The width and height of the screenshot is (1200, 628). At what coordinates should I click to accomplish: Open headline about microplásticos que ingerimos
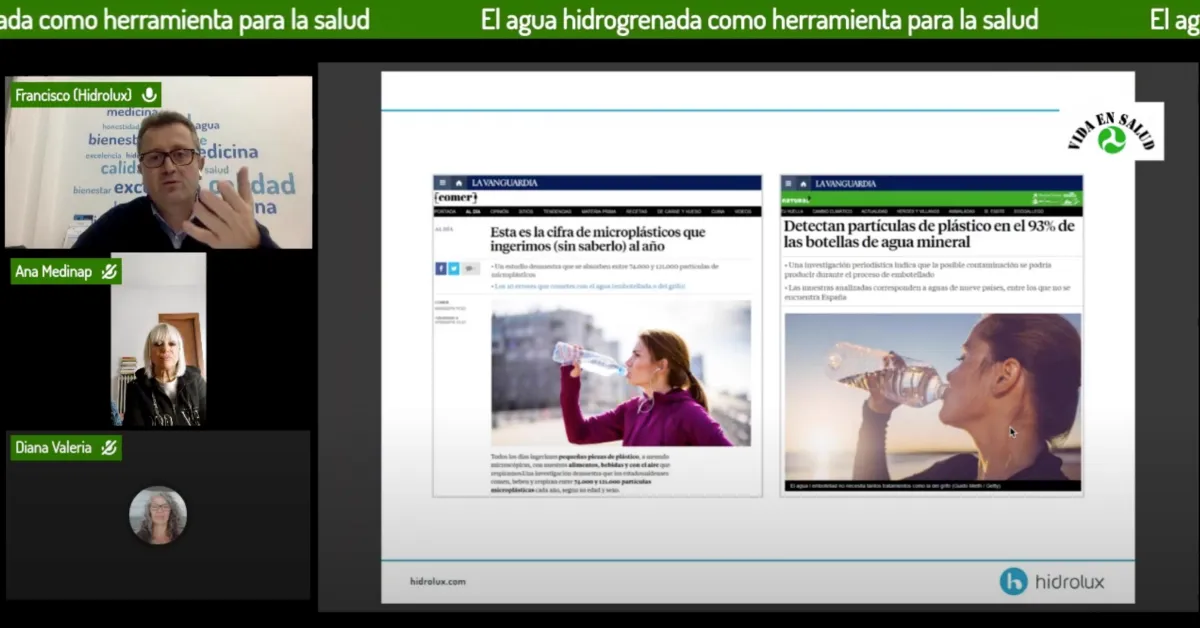pos(597,239)
